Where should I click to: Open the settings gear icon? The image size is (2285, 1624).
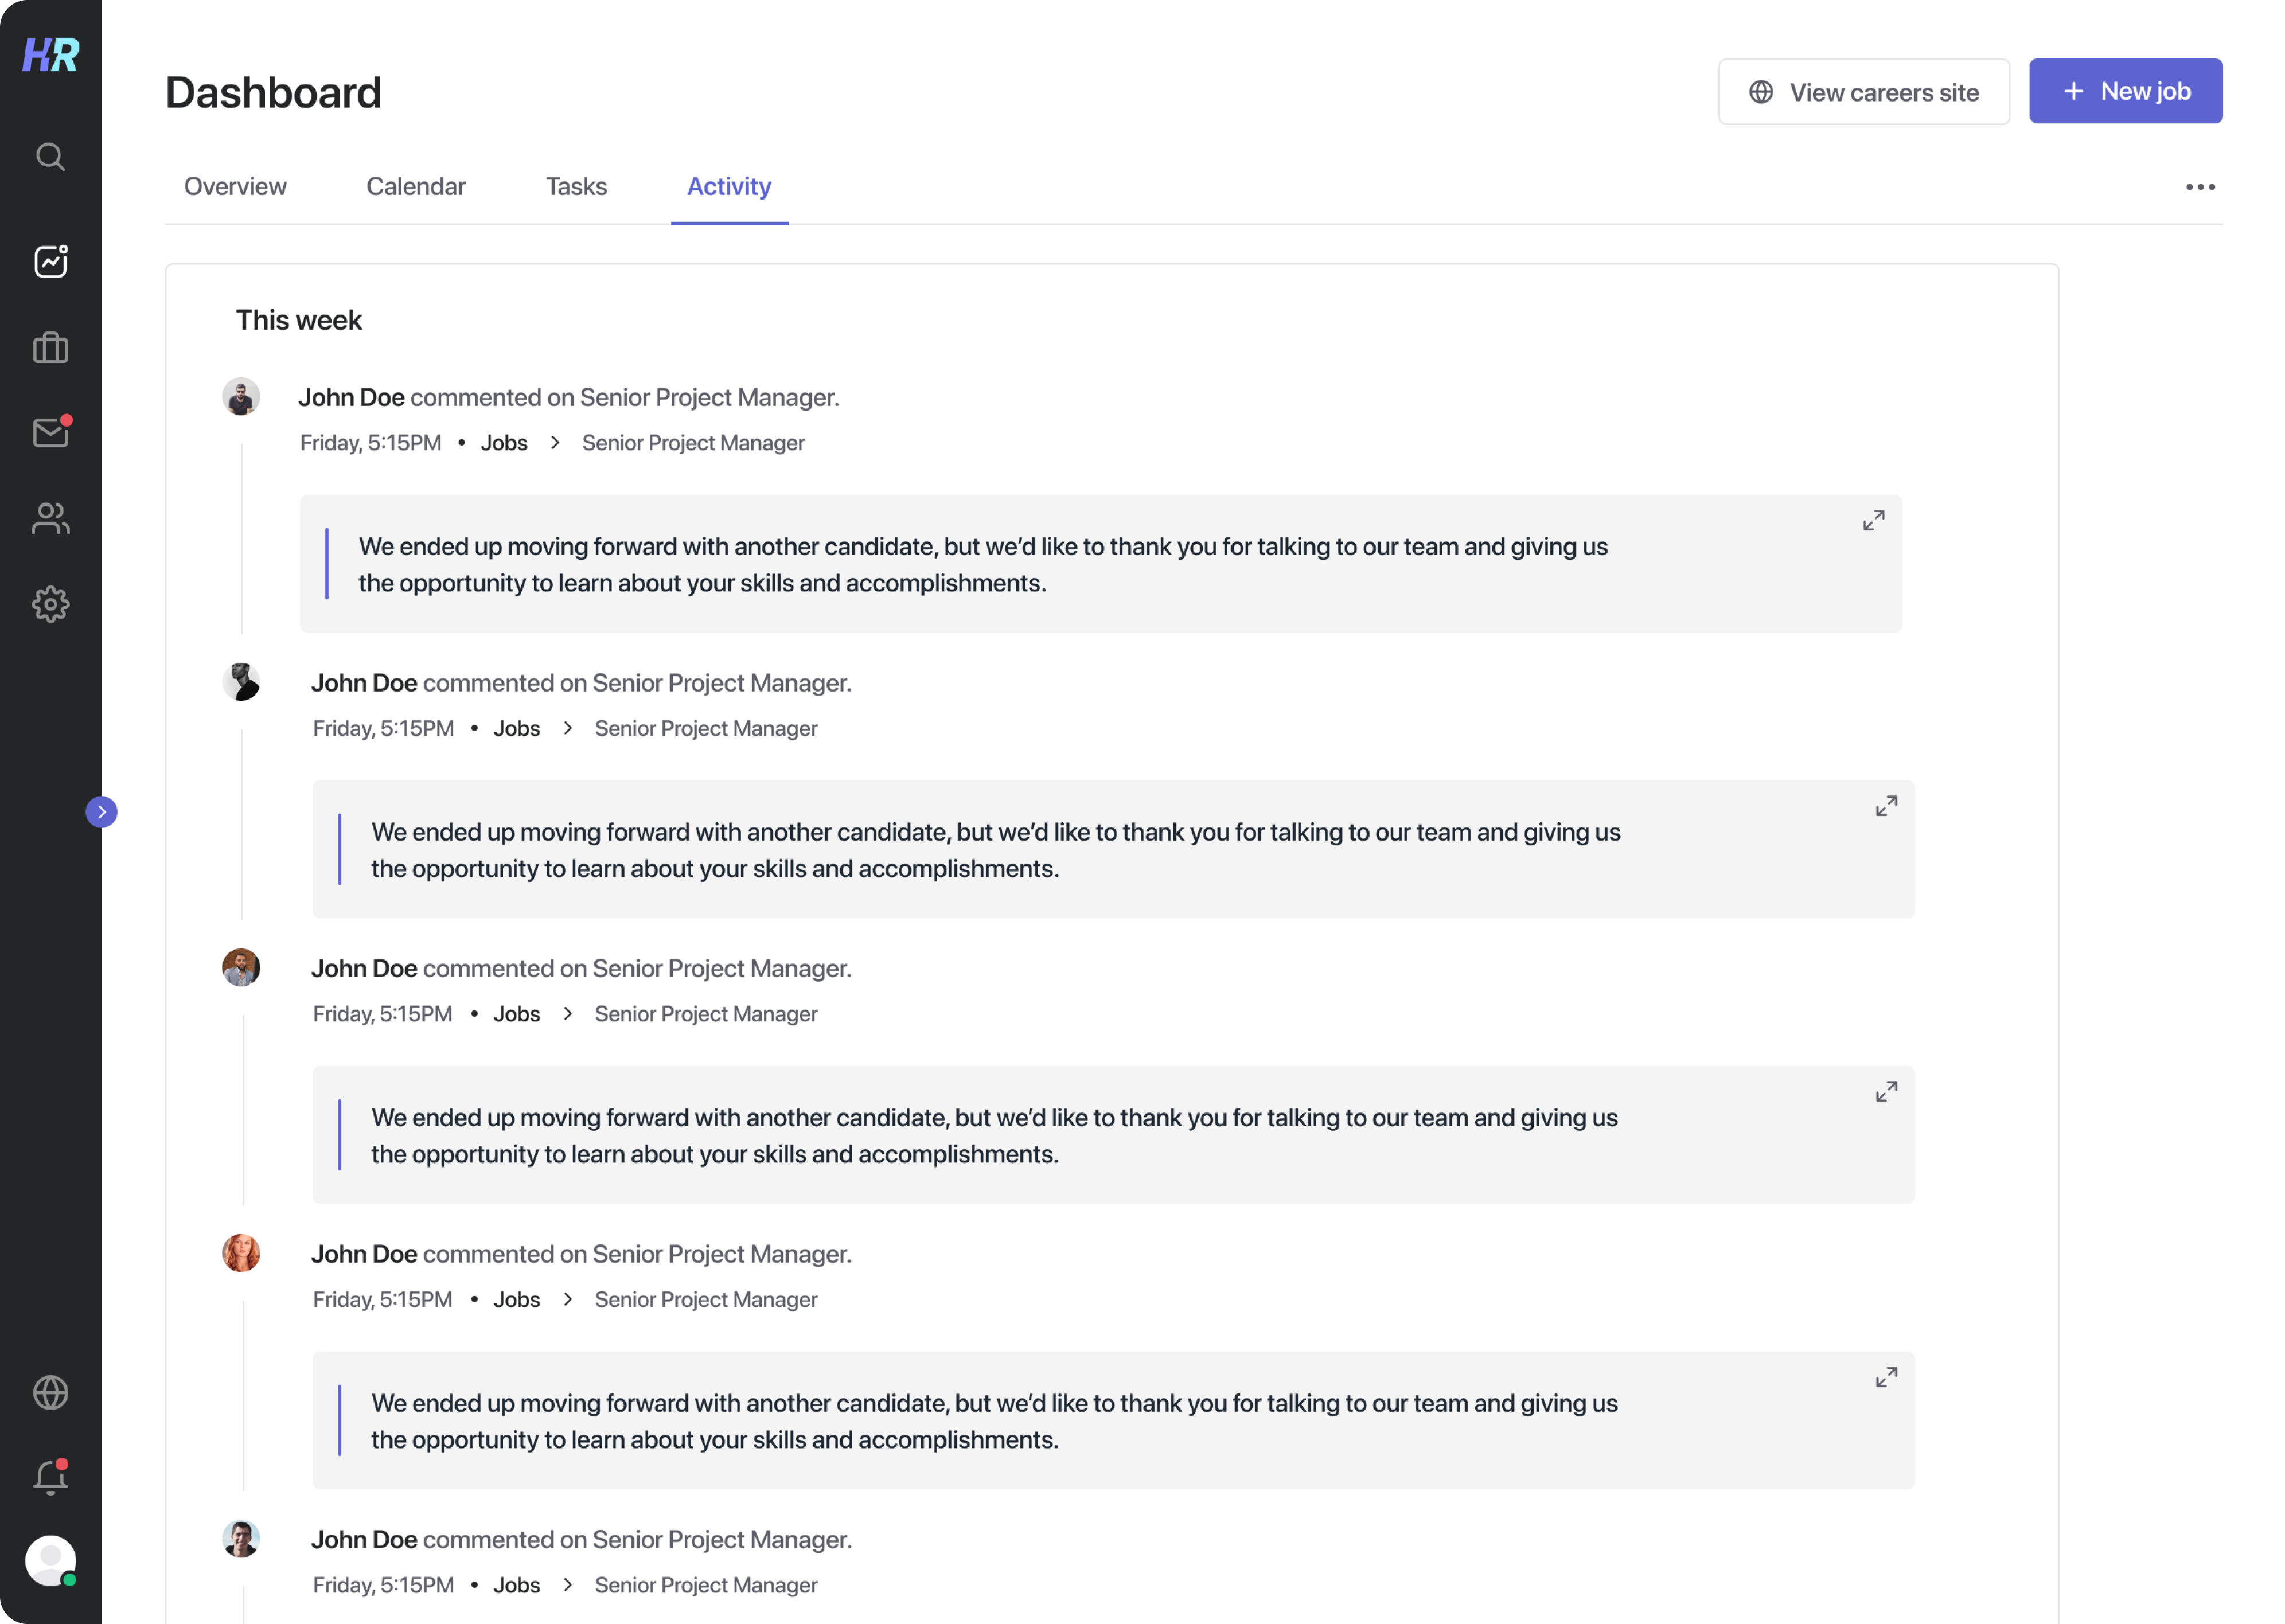pyautogui.click(x=50, y=604)
